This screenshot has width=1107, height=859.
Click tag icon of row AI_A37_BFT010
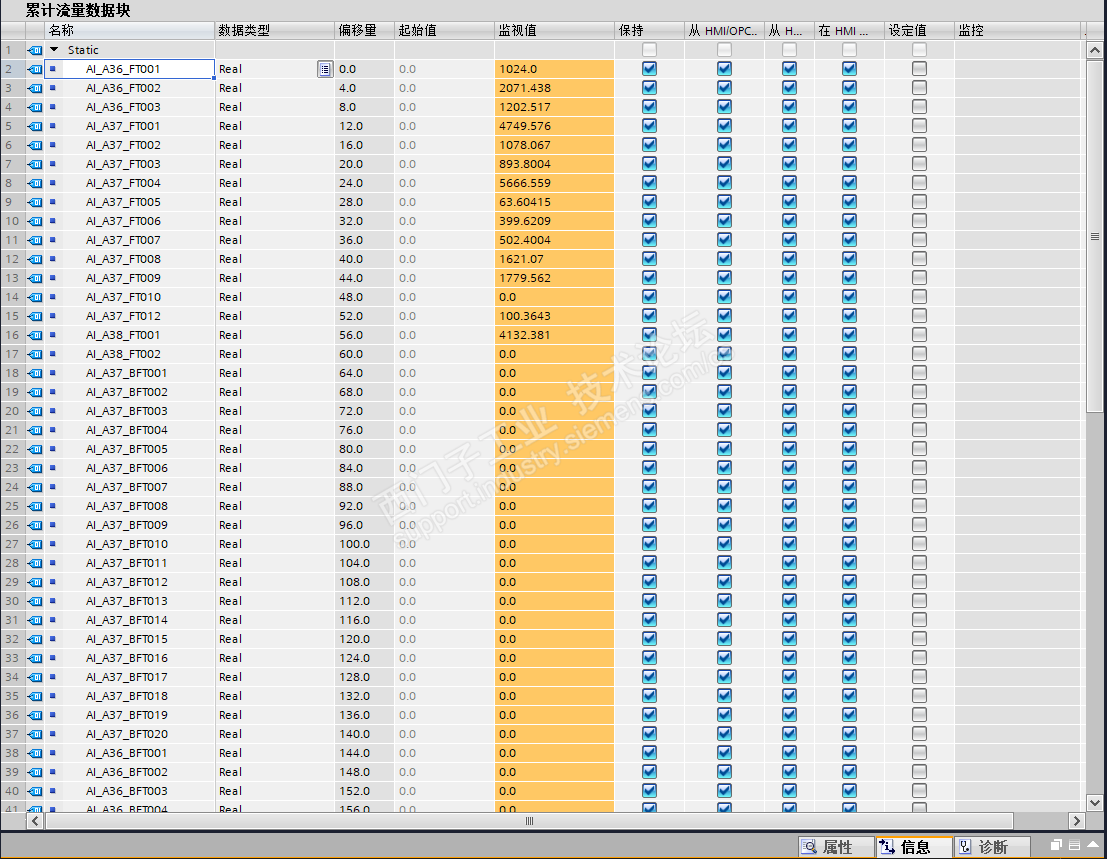click(x=35, y=544)
